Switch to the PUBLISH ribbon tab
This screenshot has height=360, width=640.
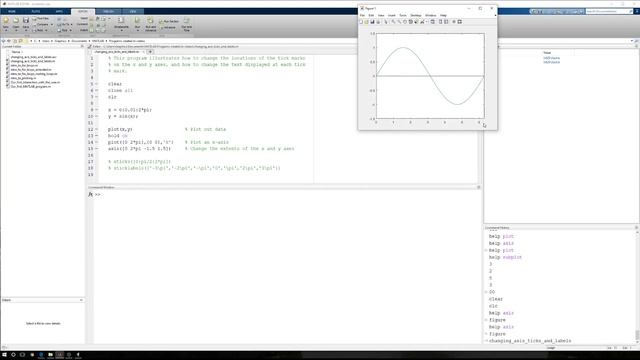[108, 11]
